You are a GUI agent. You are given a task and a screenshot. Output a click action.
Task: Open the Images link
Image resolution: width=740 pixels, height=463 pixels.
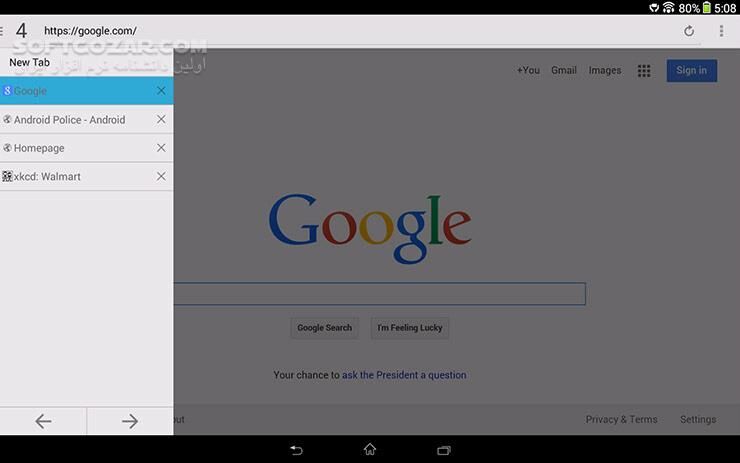(x=605, y=70)
